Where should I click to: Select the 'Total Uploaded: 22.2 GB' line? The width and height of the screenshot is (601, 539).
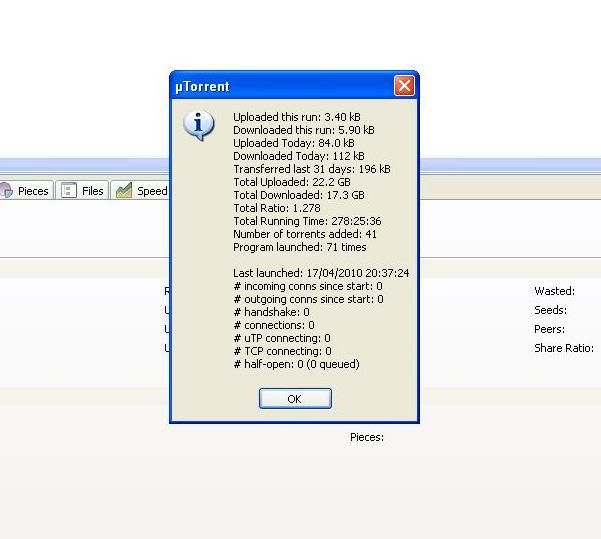pyautogui.click(x=292, y=182)
